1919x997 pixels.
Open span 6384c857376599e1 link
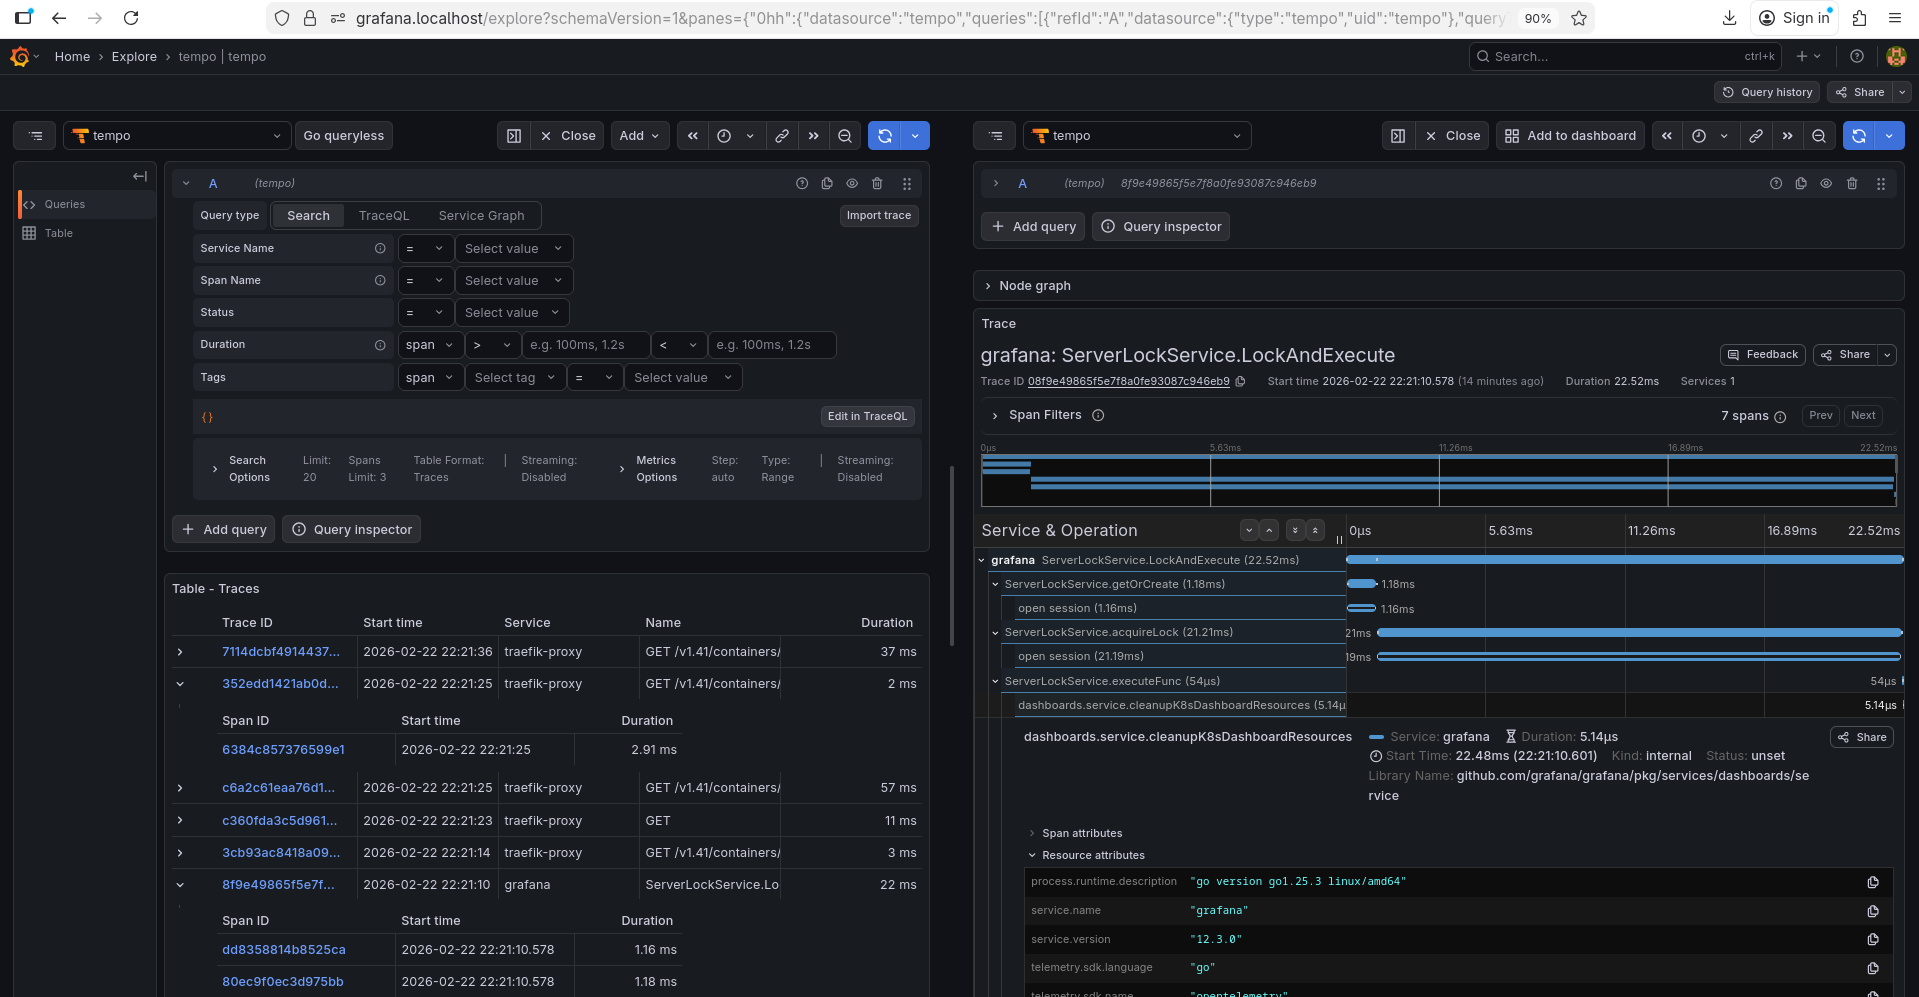(x=283, y=750)
